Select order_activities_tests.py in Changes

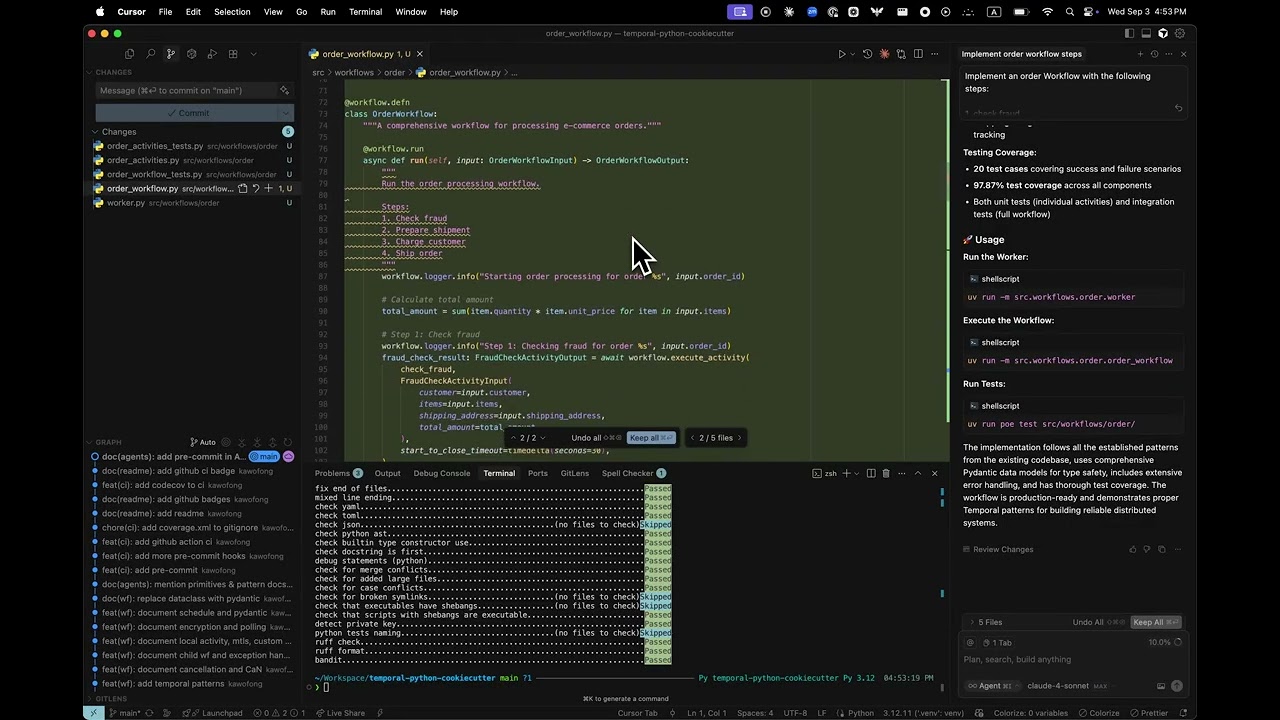(x=155, y=146)
